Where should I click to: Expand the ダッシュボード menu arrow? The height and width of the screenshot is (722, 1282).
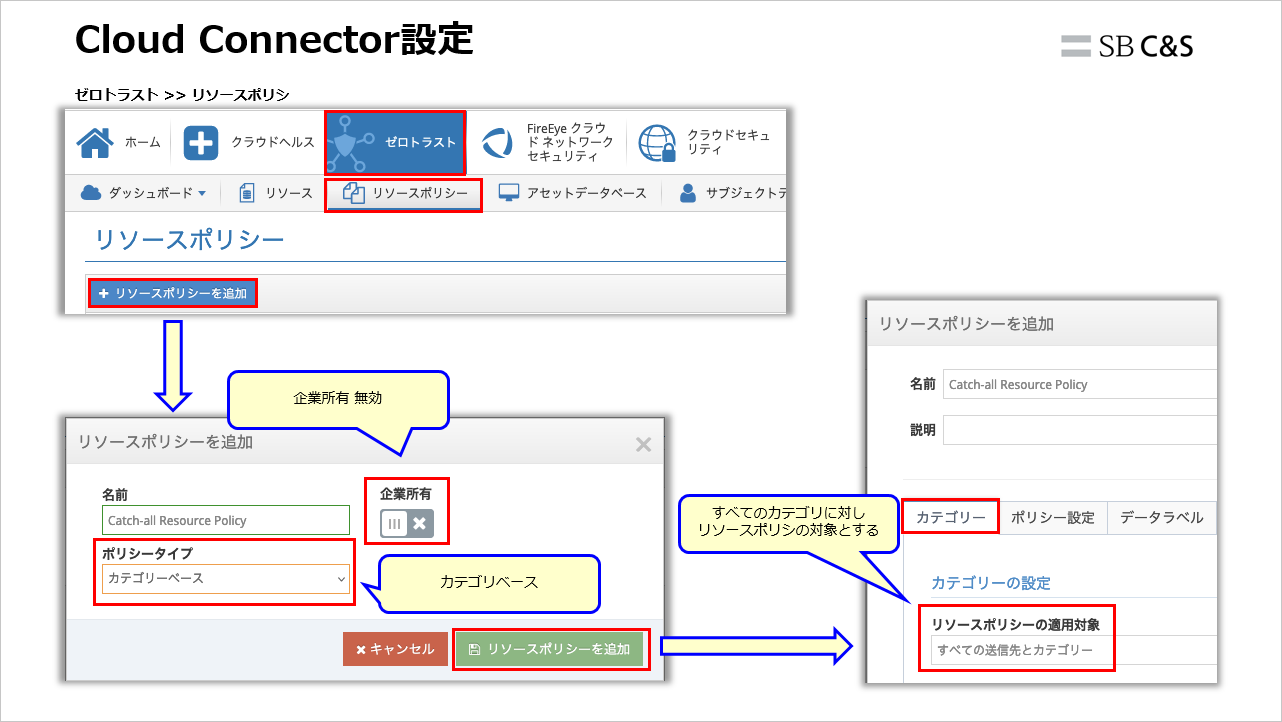coord(202,193)
